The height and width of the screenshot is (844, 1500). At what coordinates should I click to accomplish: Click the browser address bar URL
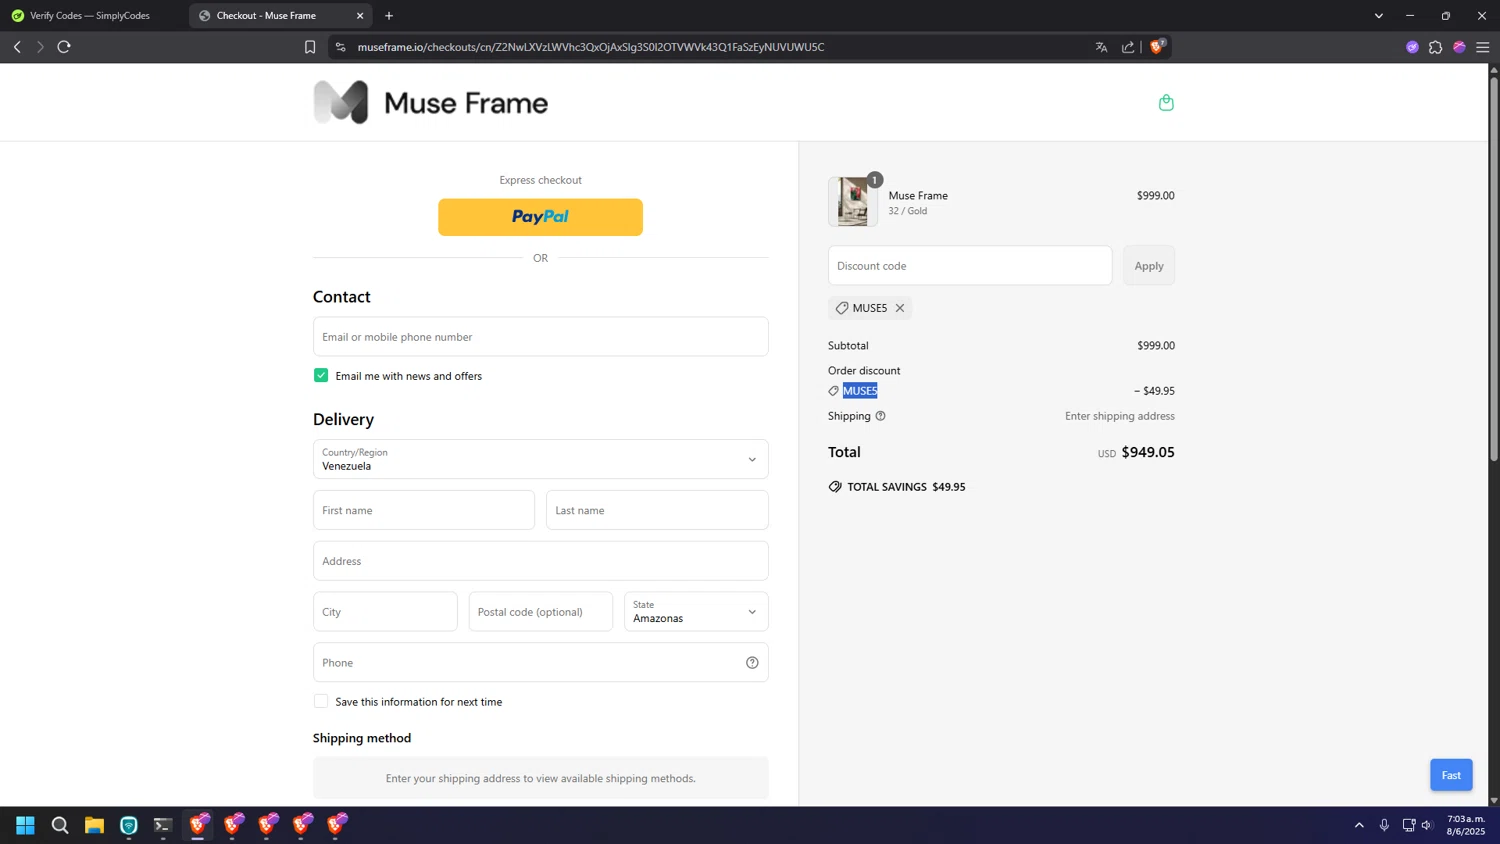coord(591,47)
